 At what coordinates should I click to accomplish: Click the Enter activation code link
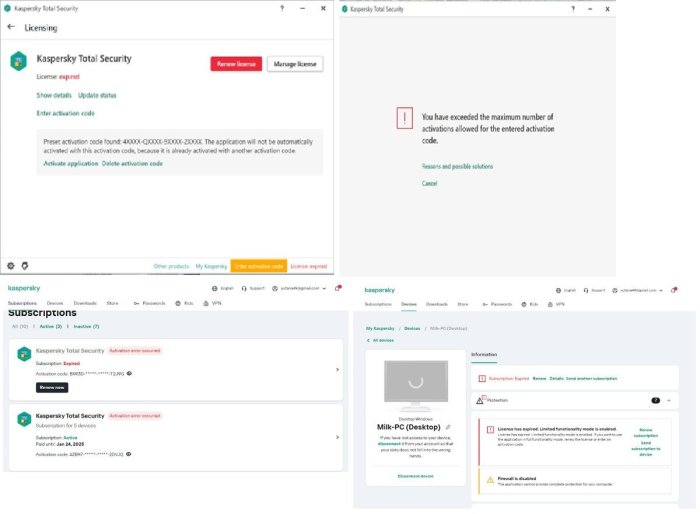point(66,113)
